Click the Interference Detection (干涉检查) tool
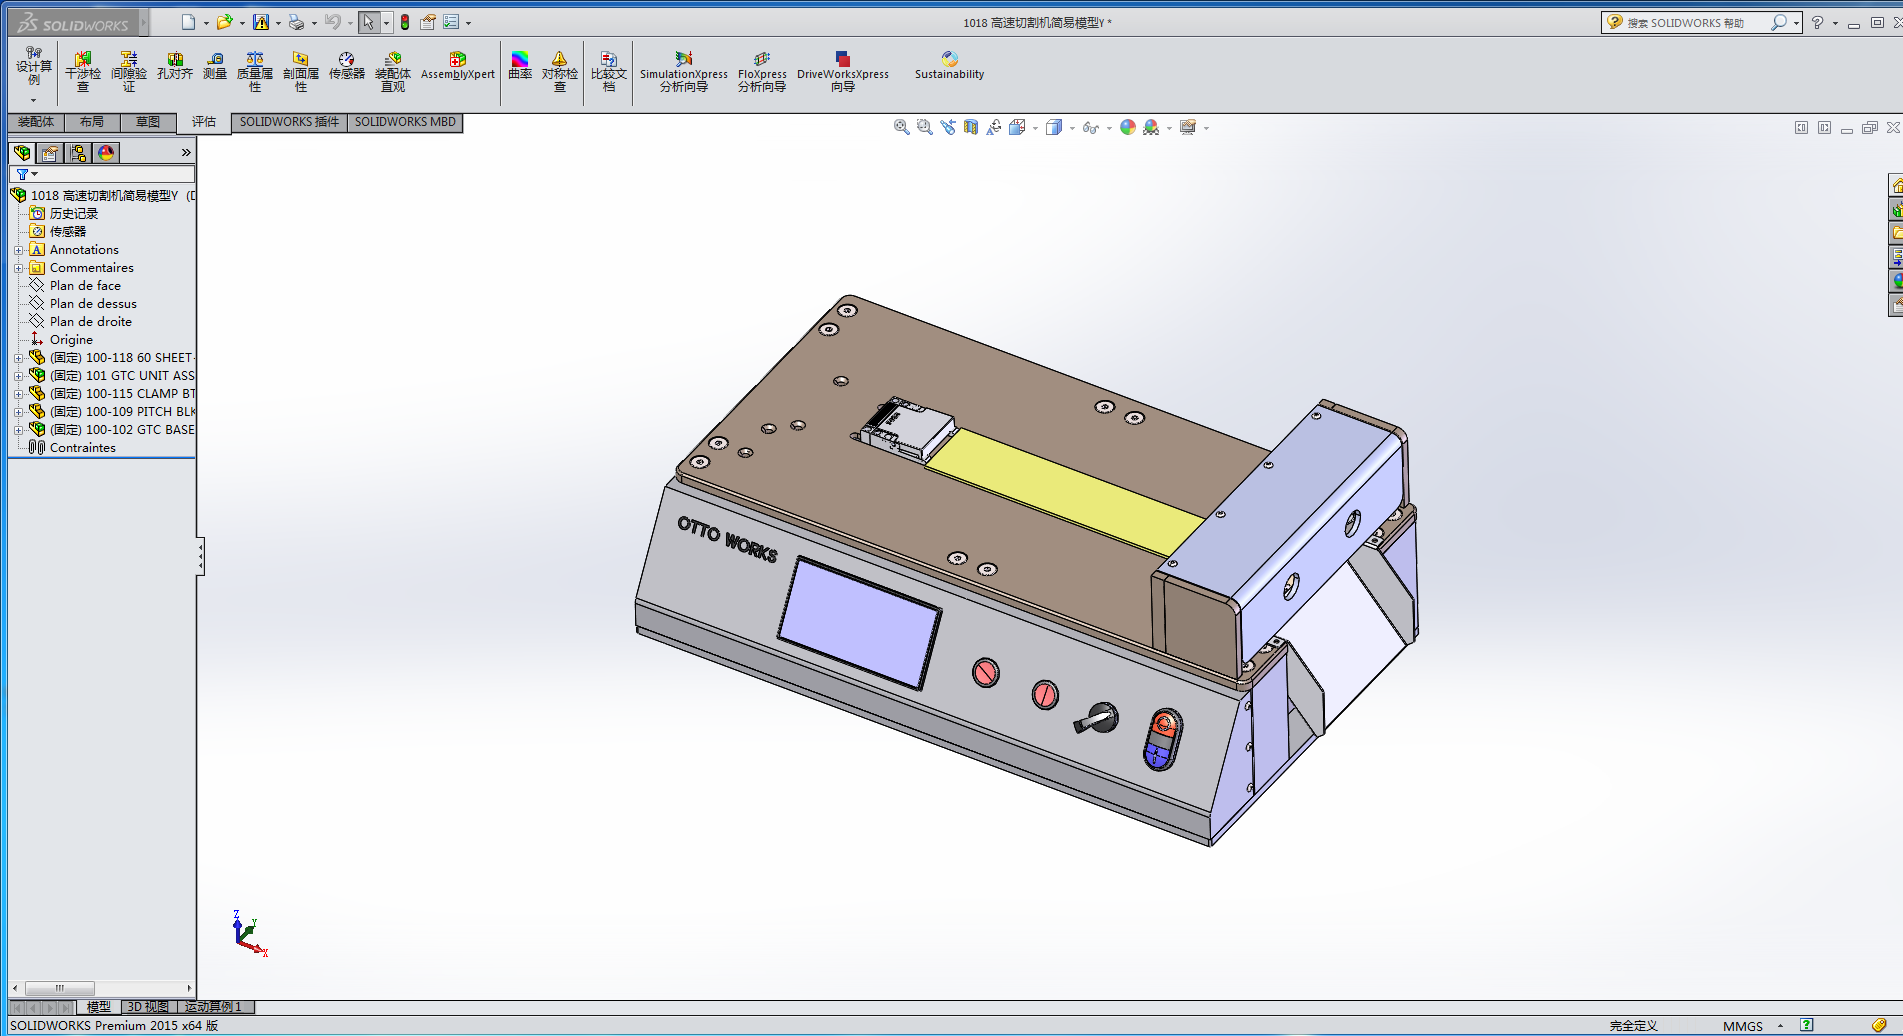Image resolution: width=1903 pixels, height=1036 pixels. (83, 72)
